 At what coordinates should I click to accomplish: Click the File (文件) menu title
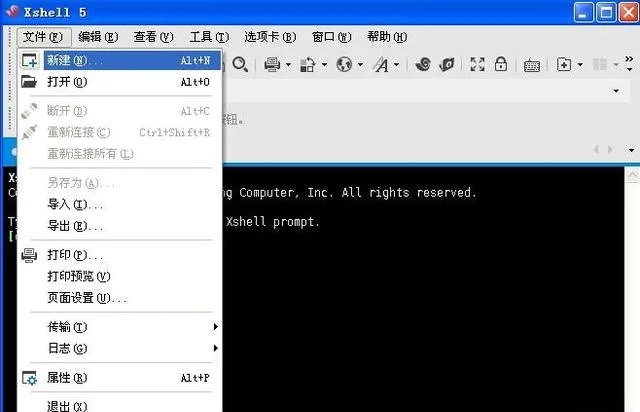(x=43, y=37)
